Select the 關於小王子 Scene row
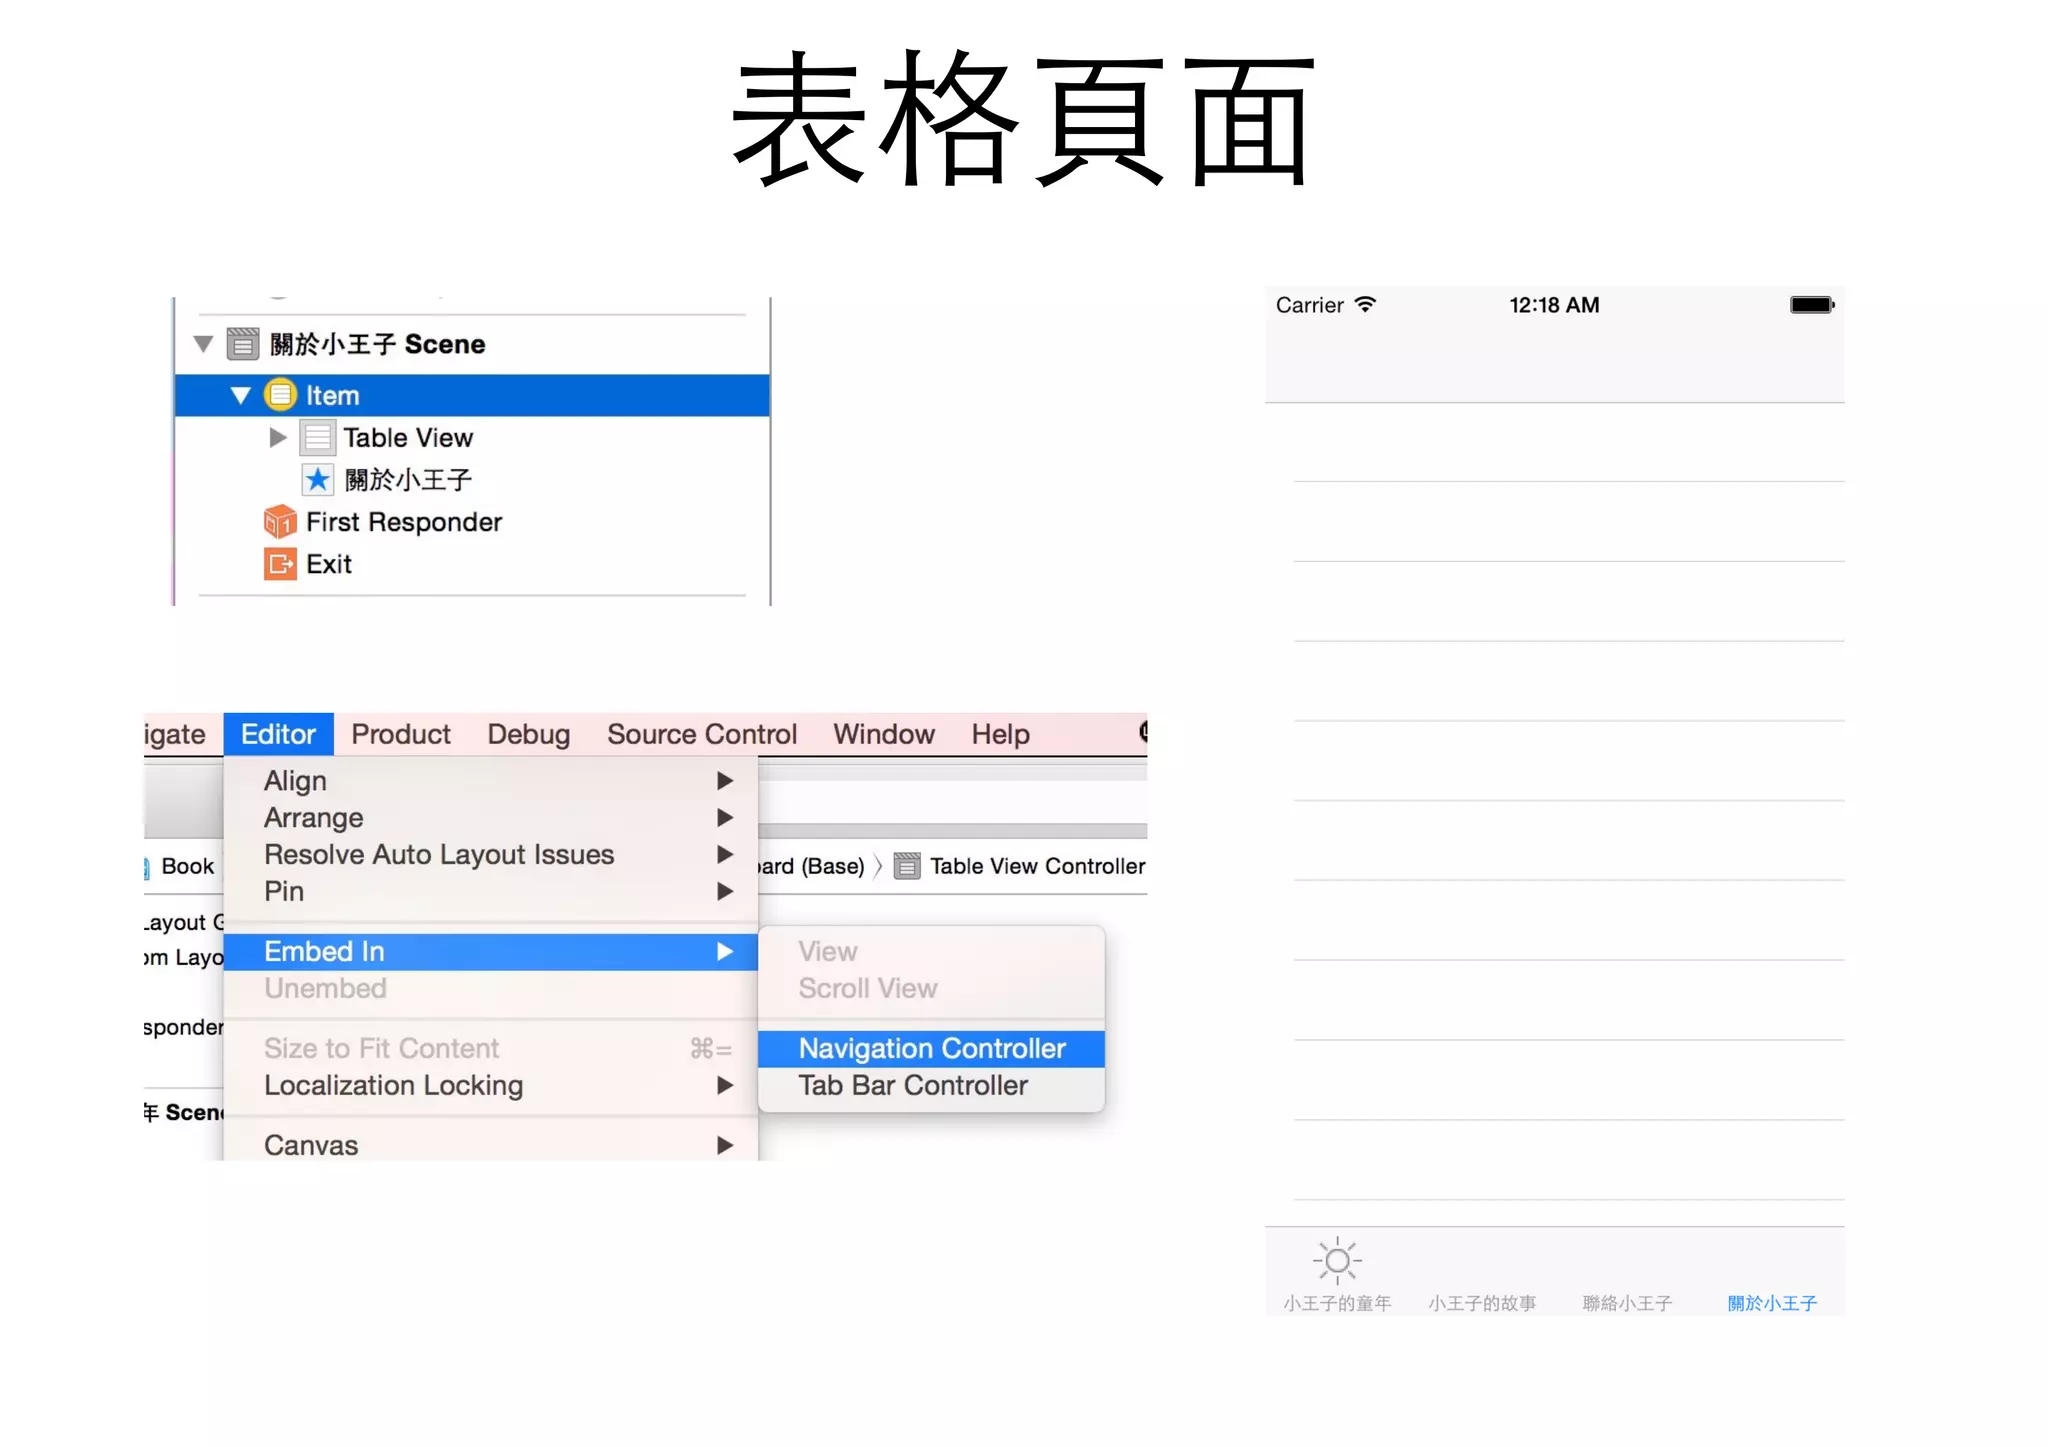The height and width of the screenshot is (1447, 2048). coord(378,344)
